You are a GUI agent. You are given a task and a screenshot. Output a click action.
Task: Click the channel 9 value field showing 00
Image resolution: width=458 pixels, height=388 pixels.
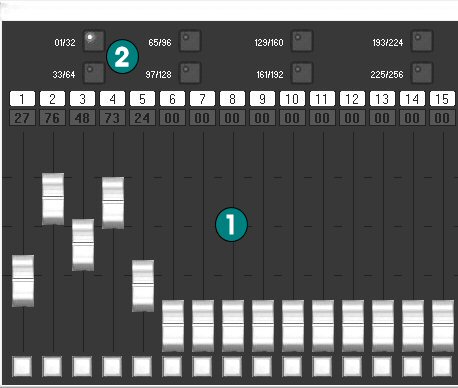(262, 118)
